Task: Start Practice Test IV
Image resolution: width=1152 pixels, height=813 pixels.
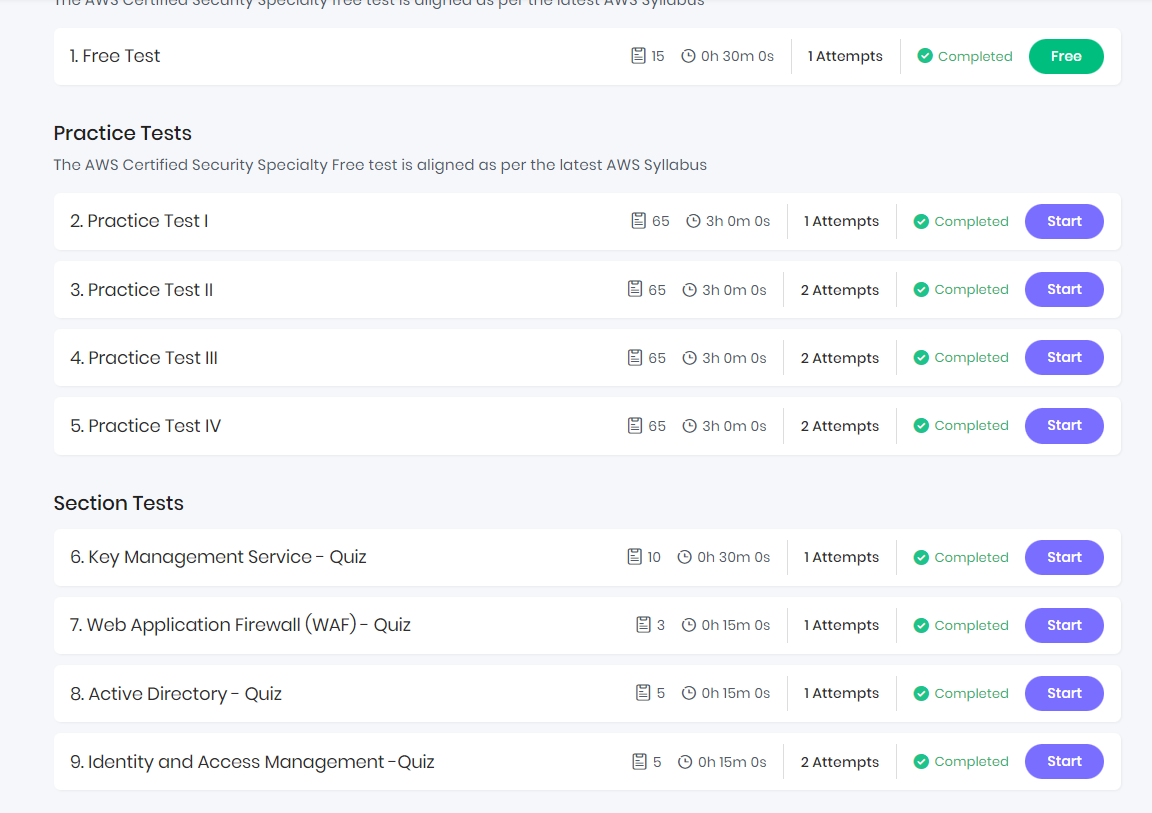Action: 1064,426
